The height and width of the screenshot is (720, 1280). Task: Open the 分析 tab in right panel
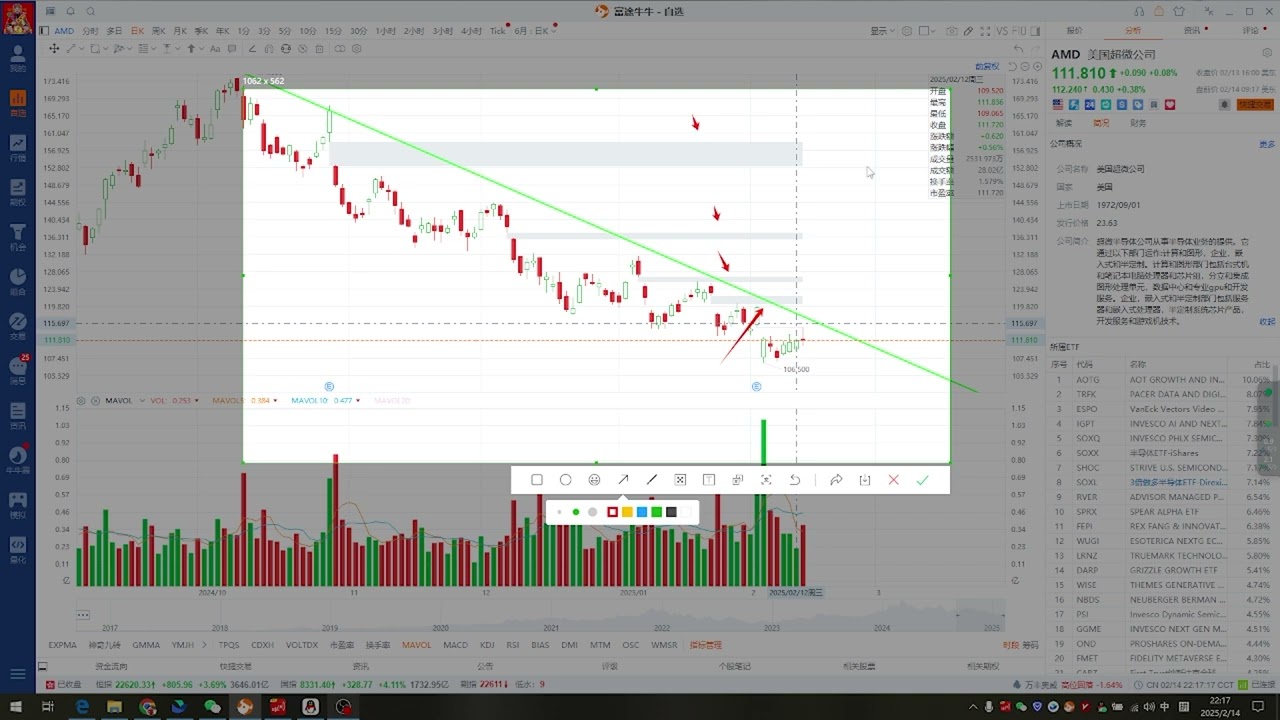pyautogui.click(x=1133, y=31)
